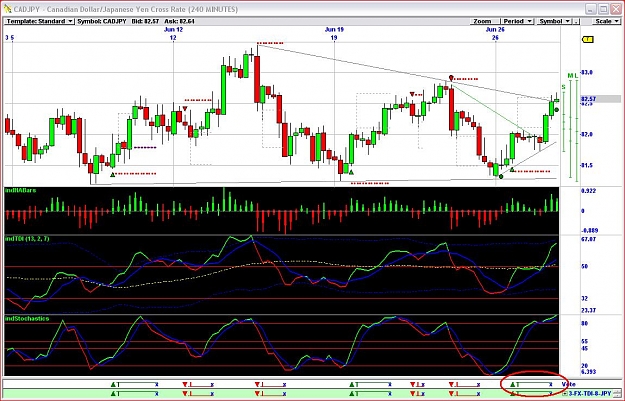The image size is (625, 401).
Task: Click the red pin marker at the Jun 26 swing high
Action: [x=451, y=78]
